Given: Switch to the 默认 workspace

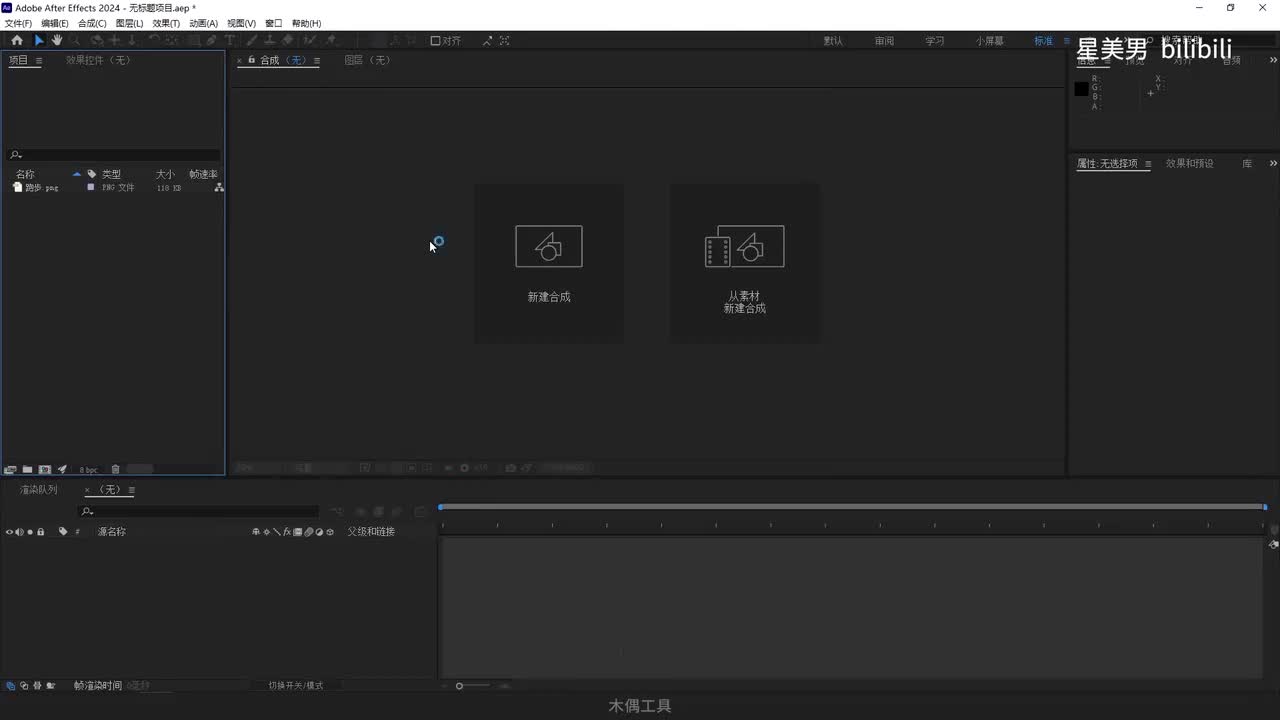Looking at the screenshot, I should click(833, 41).
